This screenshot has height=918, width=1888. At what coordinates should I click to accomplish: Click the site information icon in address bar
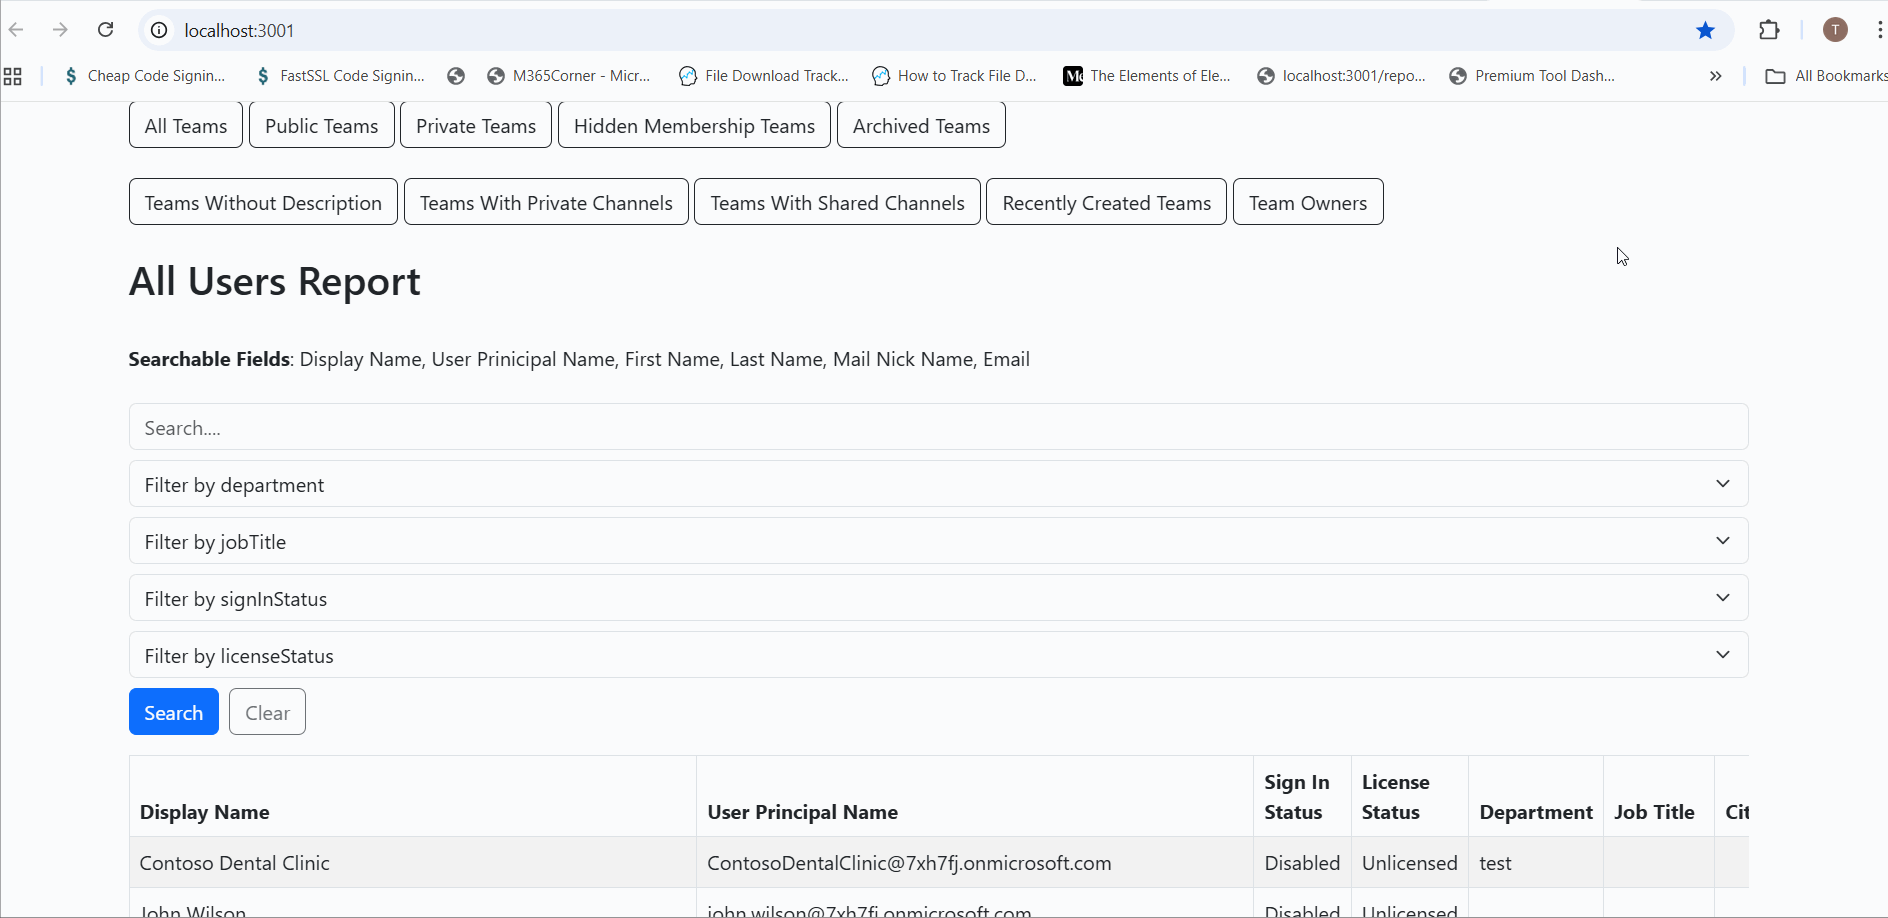pyautogui.click(x=159, y=30)
